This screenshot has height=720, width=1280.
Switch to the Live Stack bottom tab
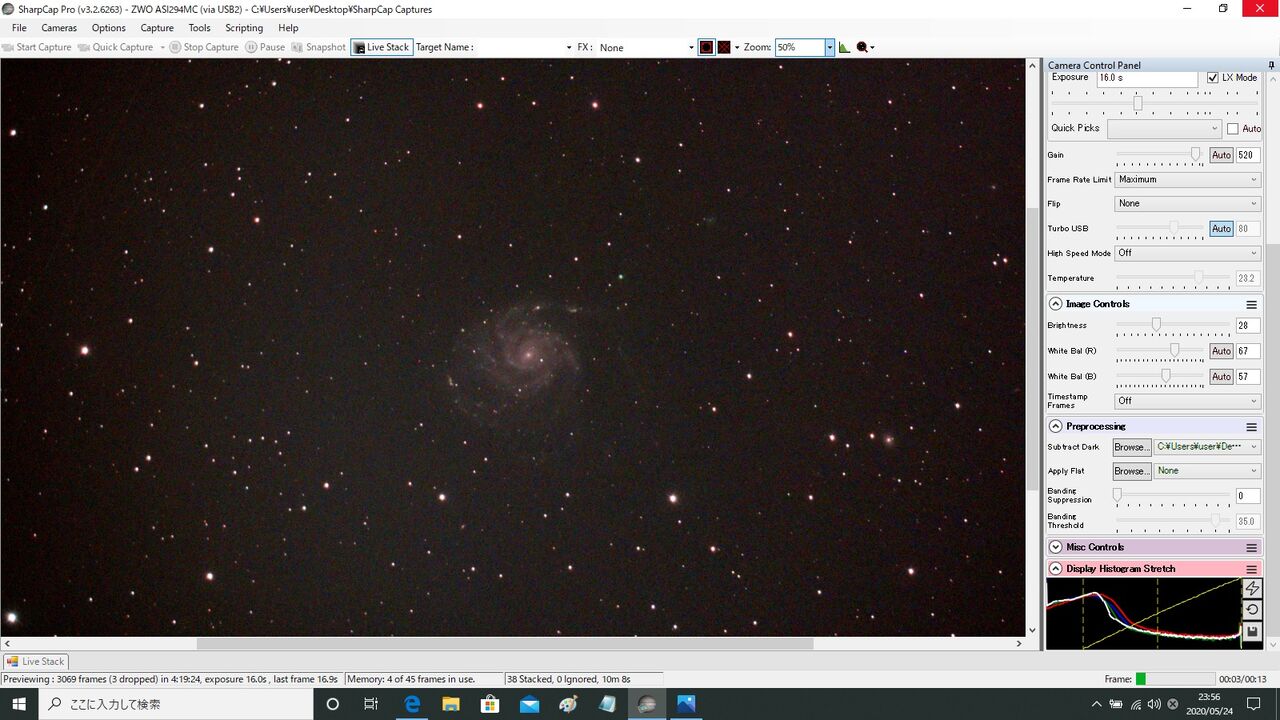coord(35,661)
